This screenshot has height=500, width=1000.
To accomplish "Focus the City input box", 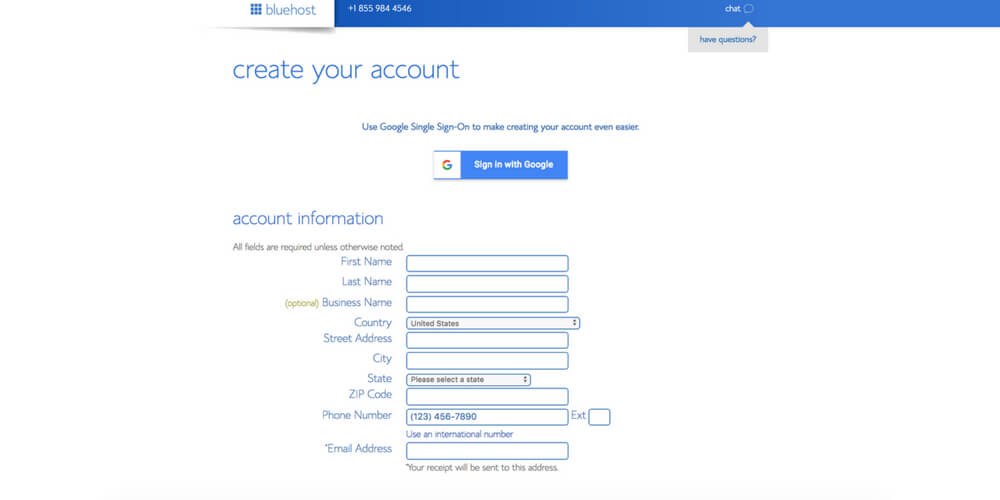I will click(487, 360).
